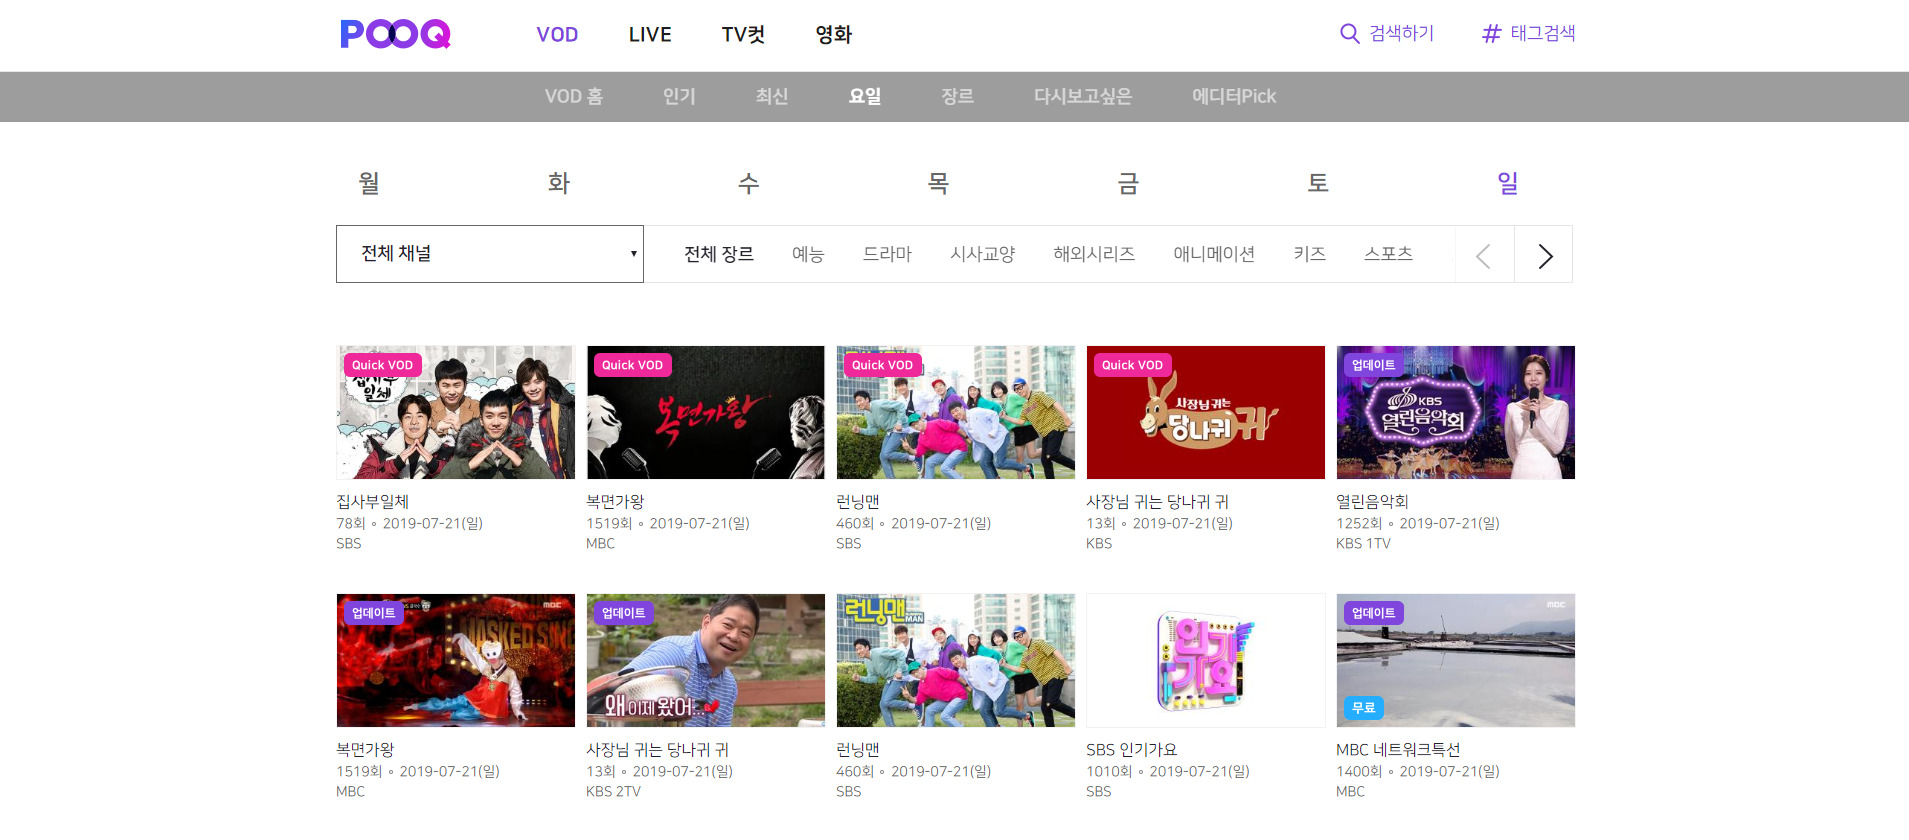Open SBS 인기가요 thumbnail
The width and height of the screenshot is (1909, 840).
tap(1206, 660)
